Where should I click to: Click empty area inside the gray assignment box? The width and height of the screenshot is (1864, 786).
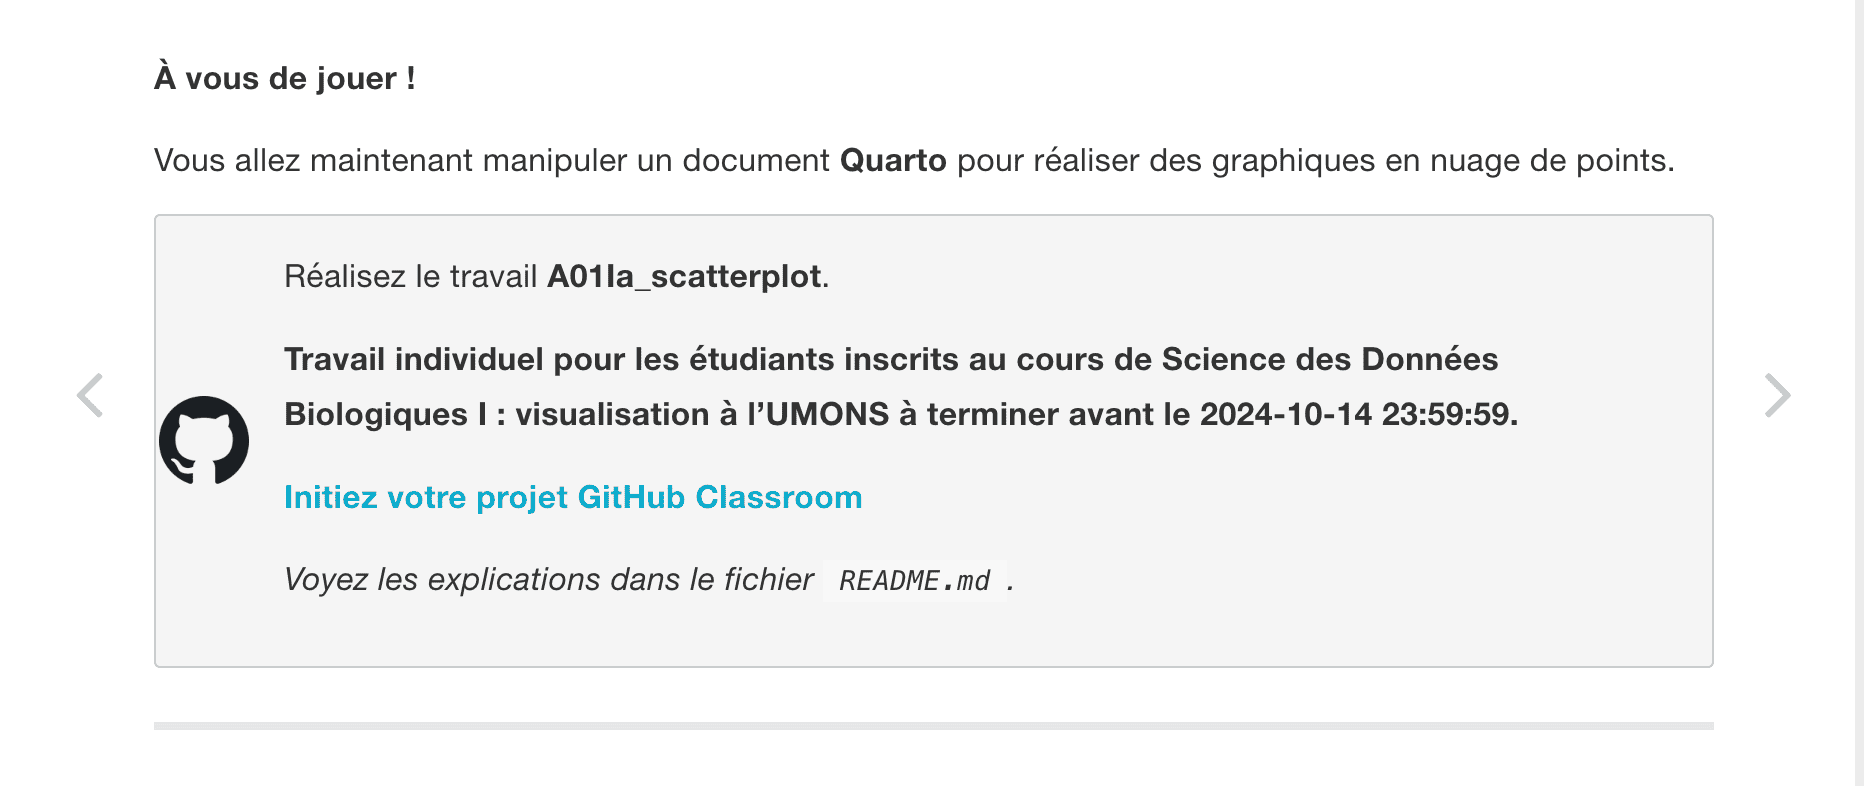tap(1300, 560)
